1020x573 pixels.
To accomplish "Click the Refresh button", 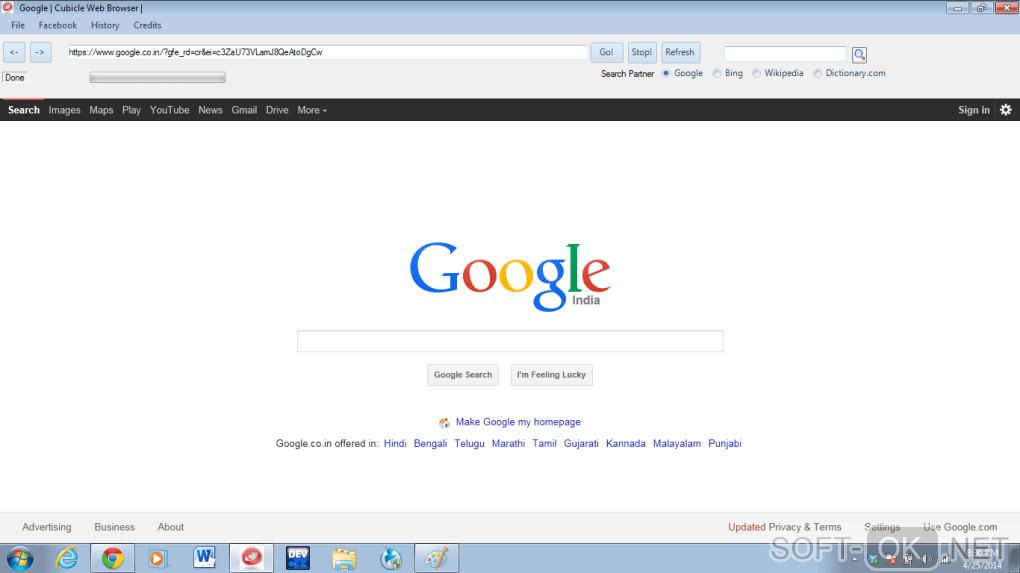I will click(680, 52).
